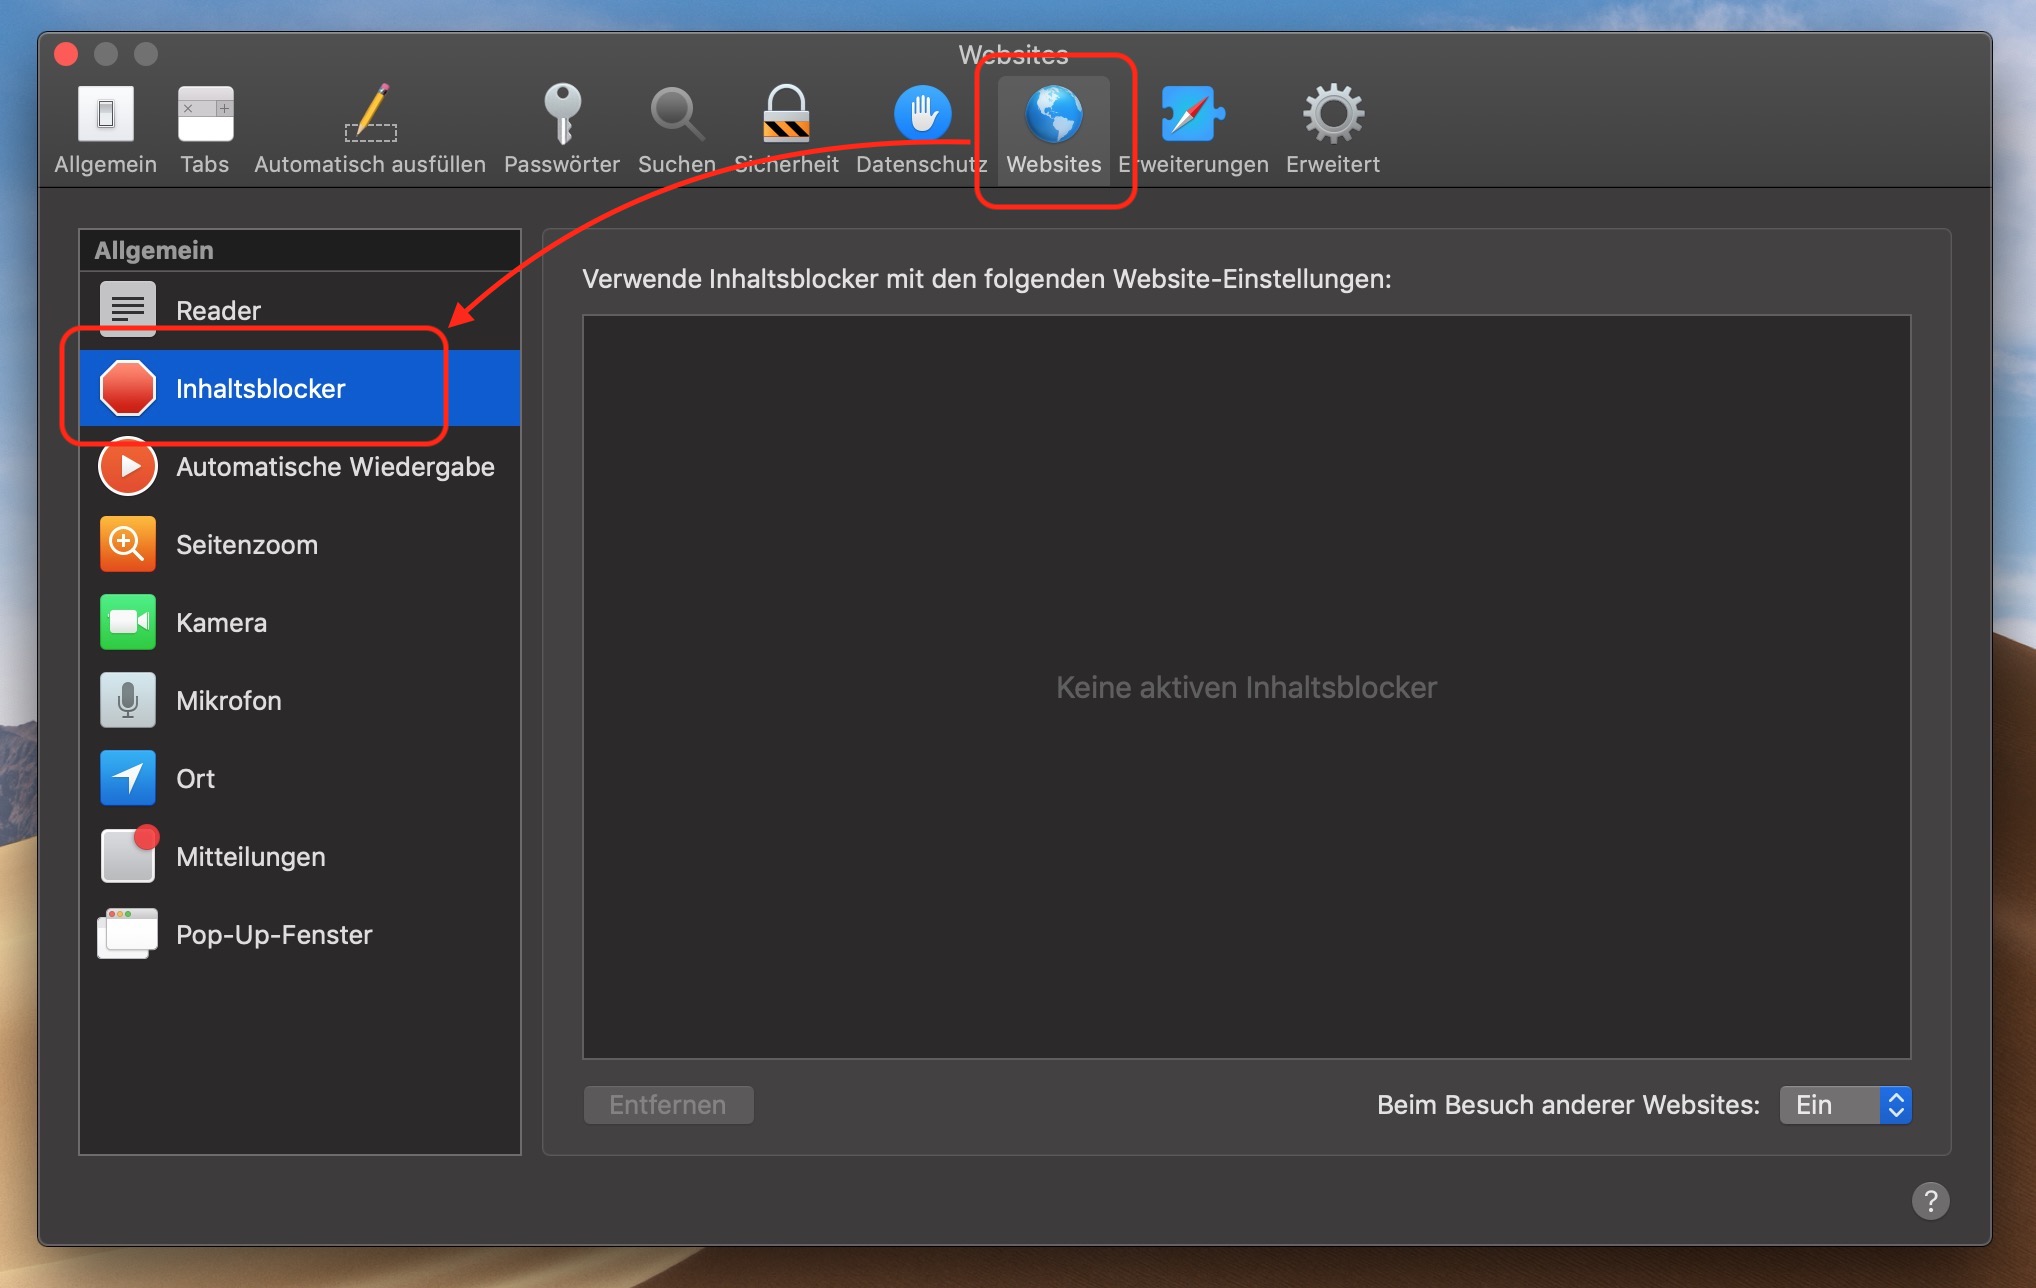Viewport: 2036px width, 1288px height.
Task: Select the Websites globe icon
Action: [1054, 130]
